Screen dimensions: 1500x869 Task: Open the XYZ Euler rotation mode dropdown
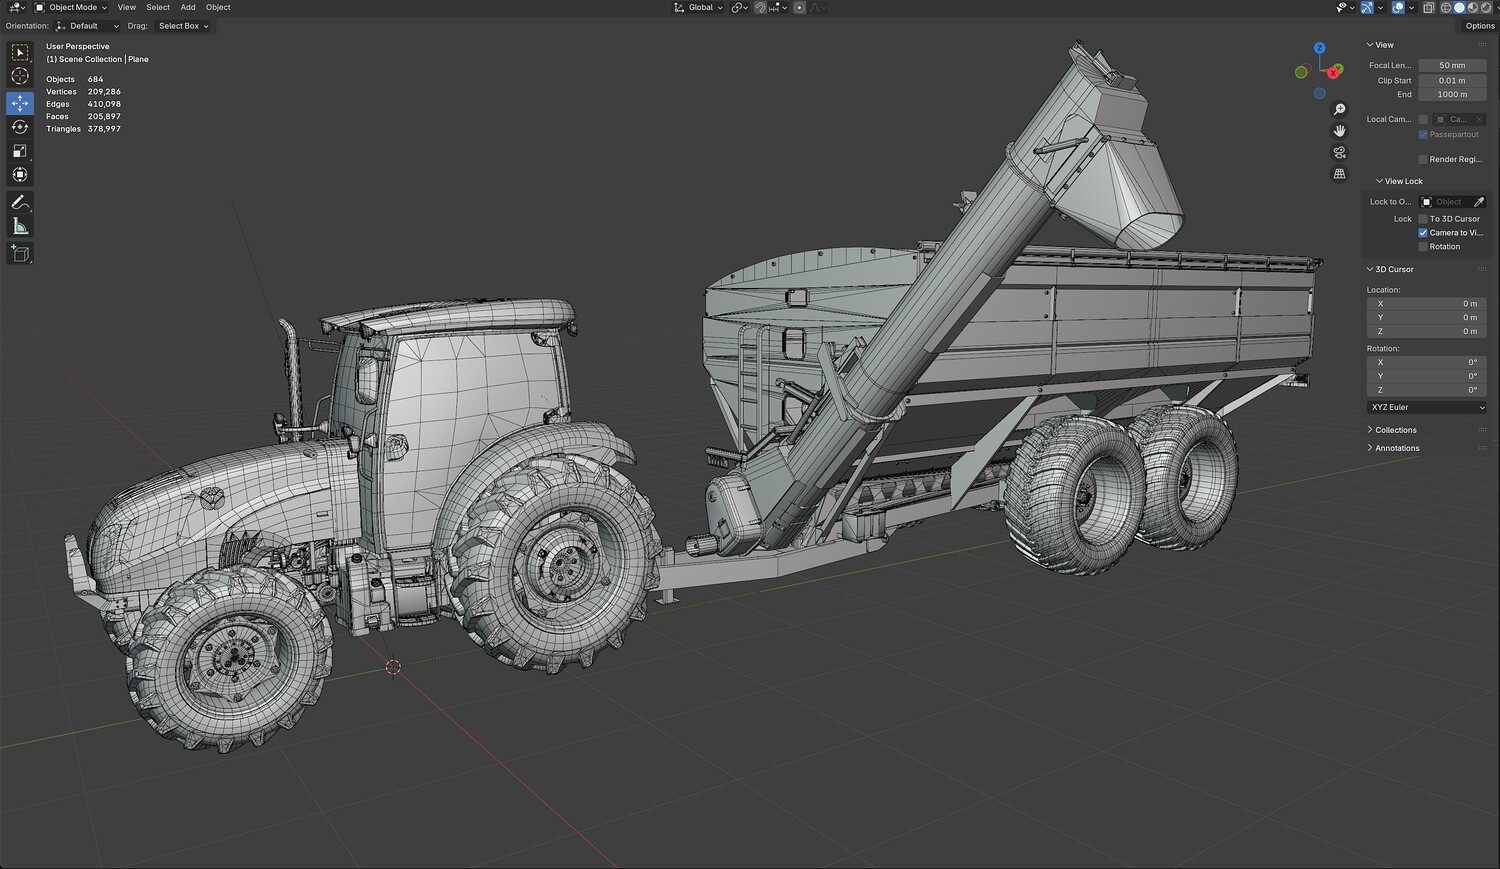pos(1427,407)
